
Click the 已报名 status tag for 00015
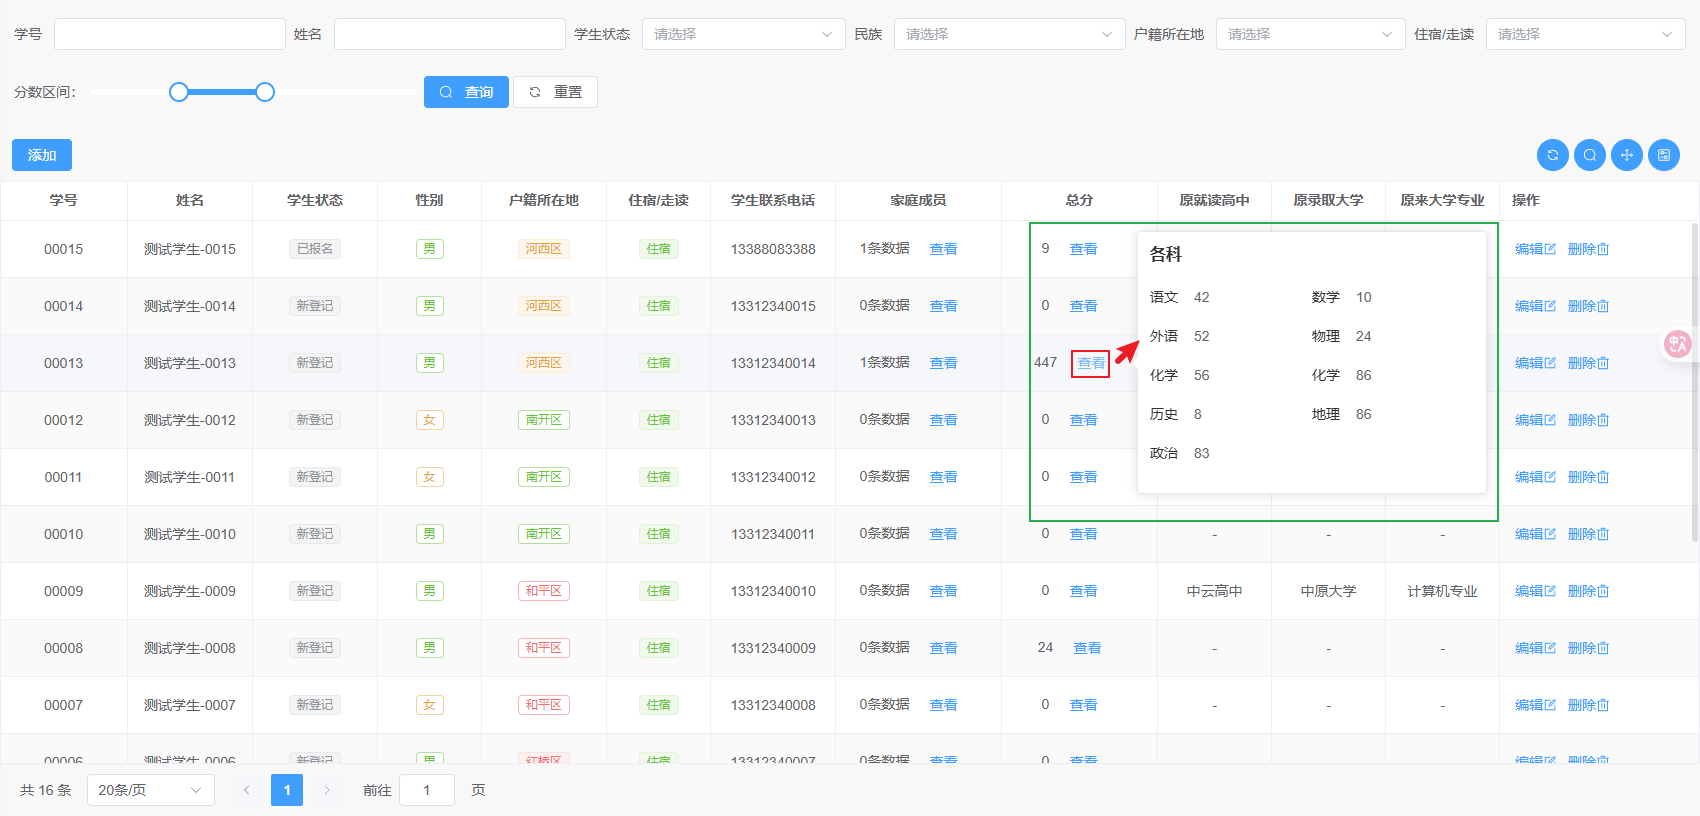pos(315,249)
